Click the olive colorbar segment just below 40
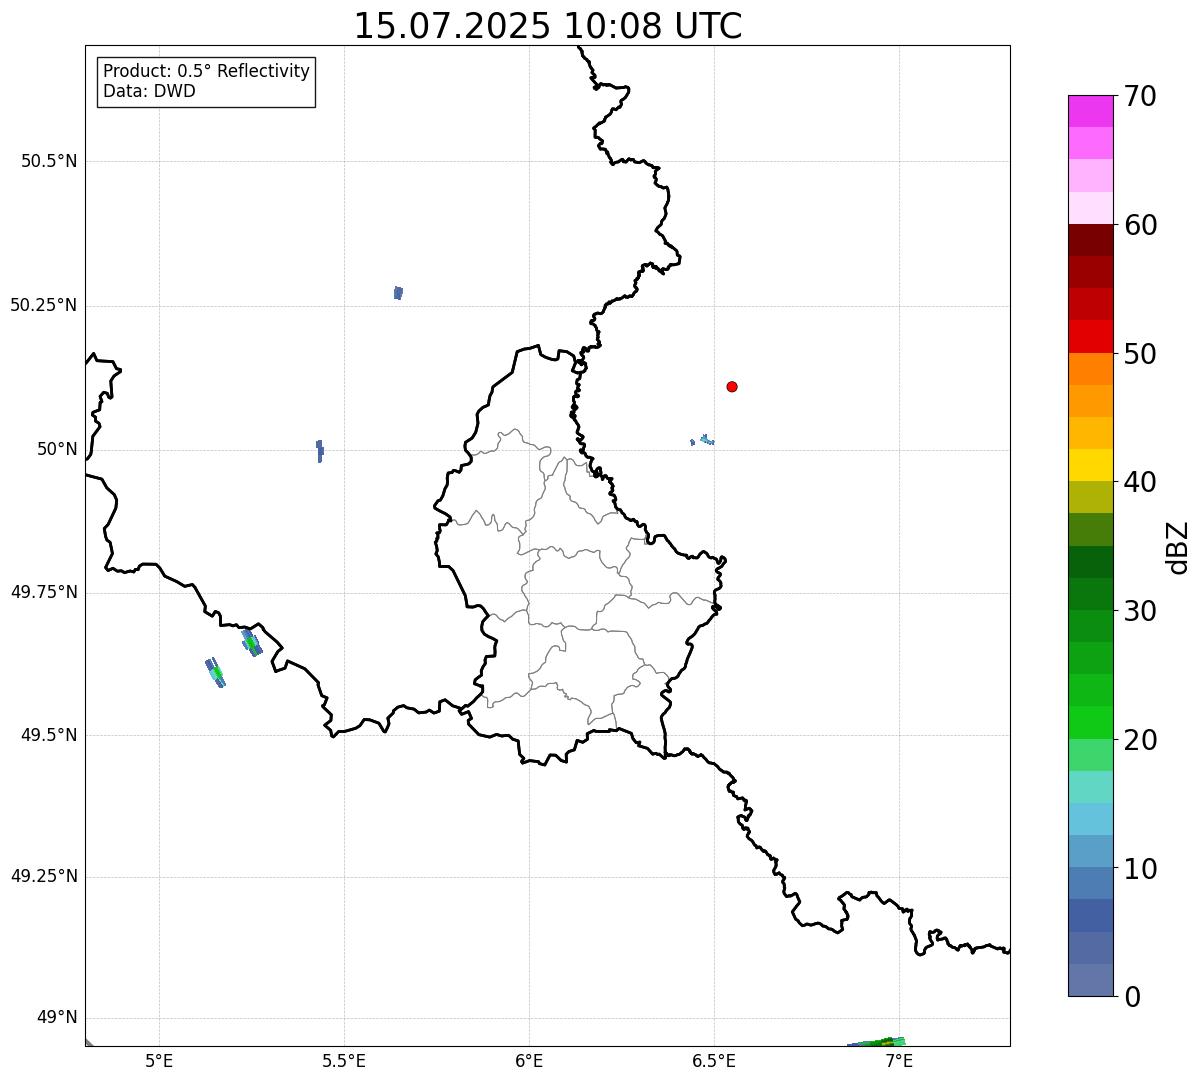 (1090, 497)
